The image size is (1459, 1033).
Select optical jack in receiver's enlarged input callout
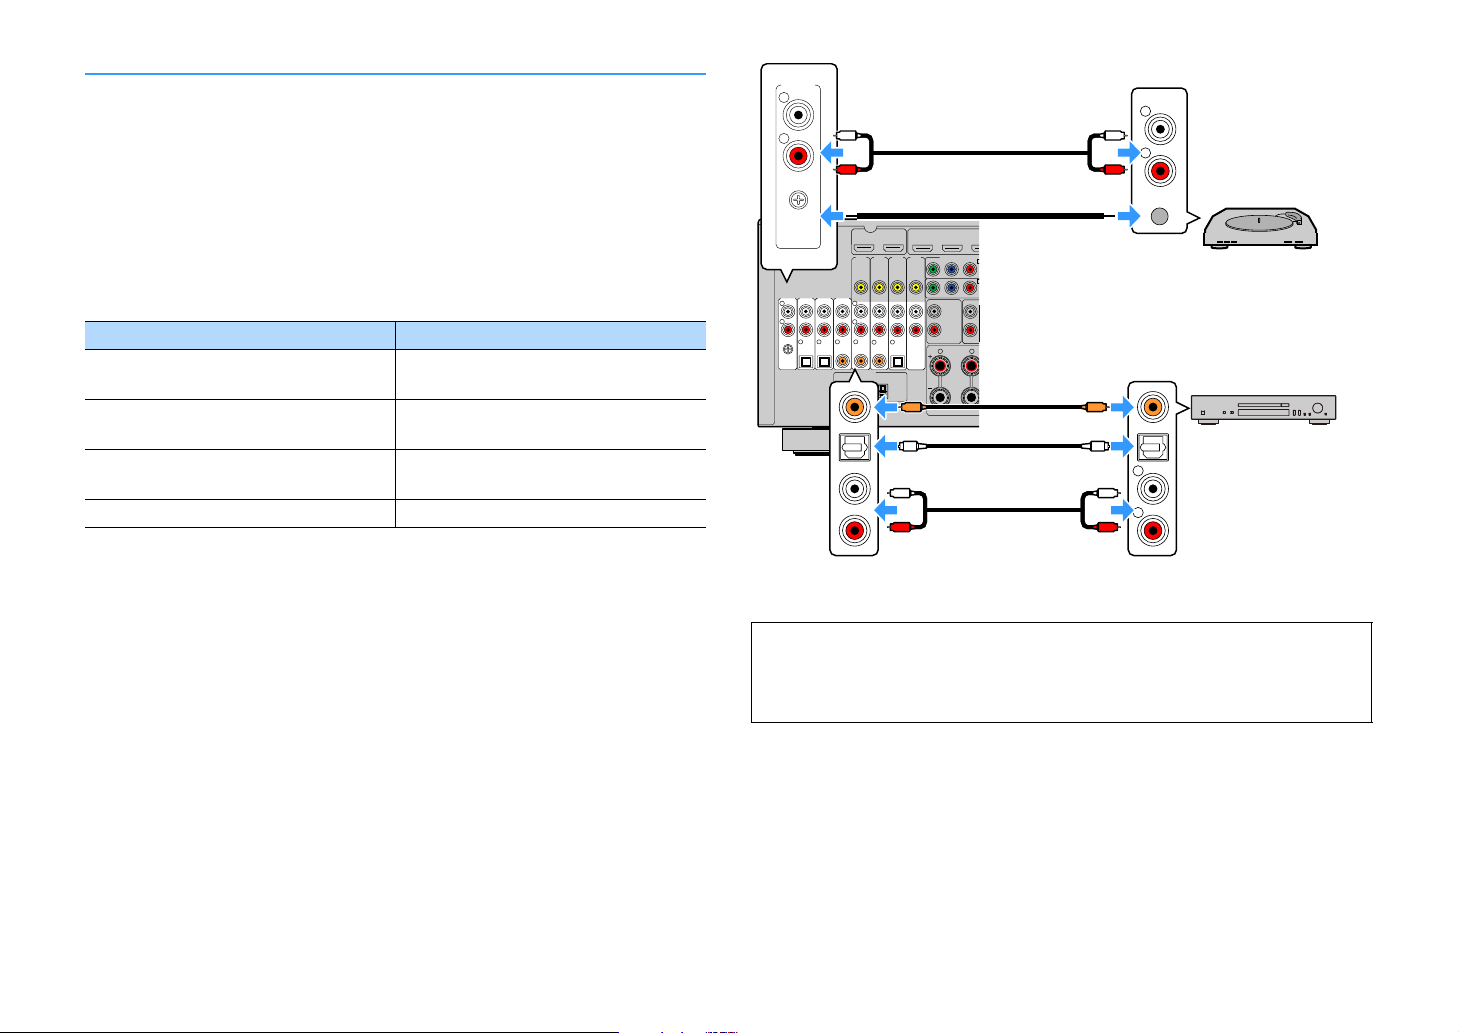coord(855,446)
